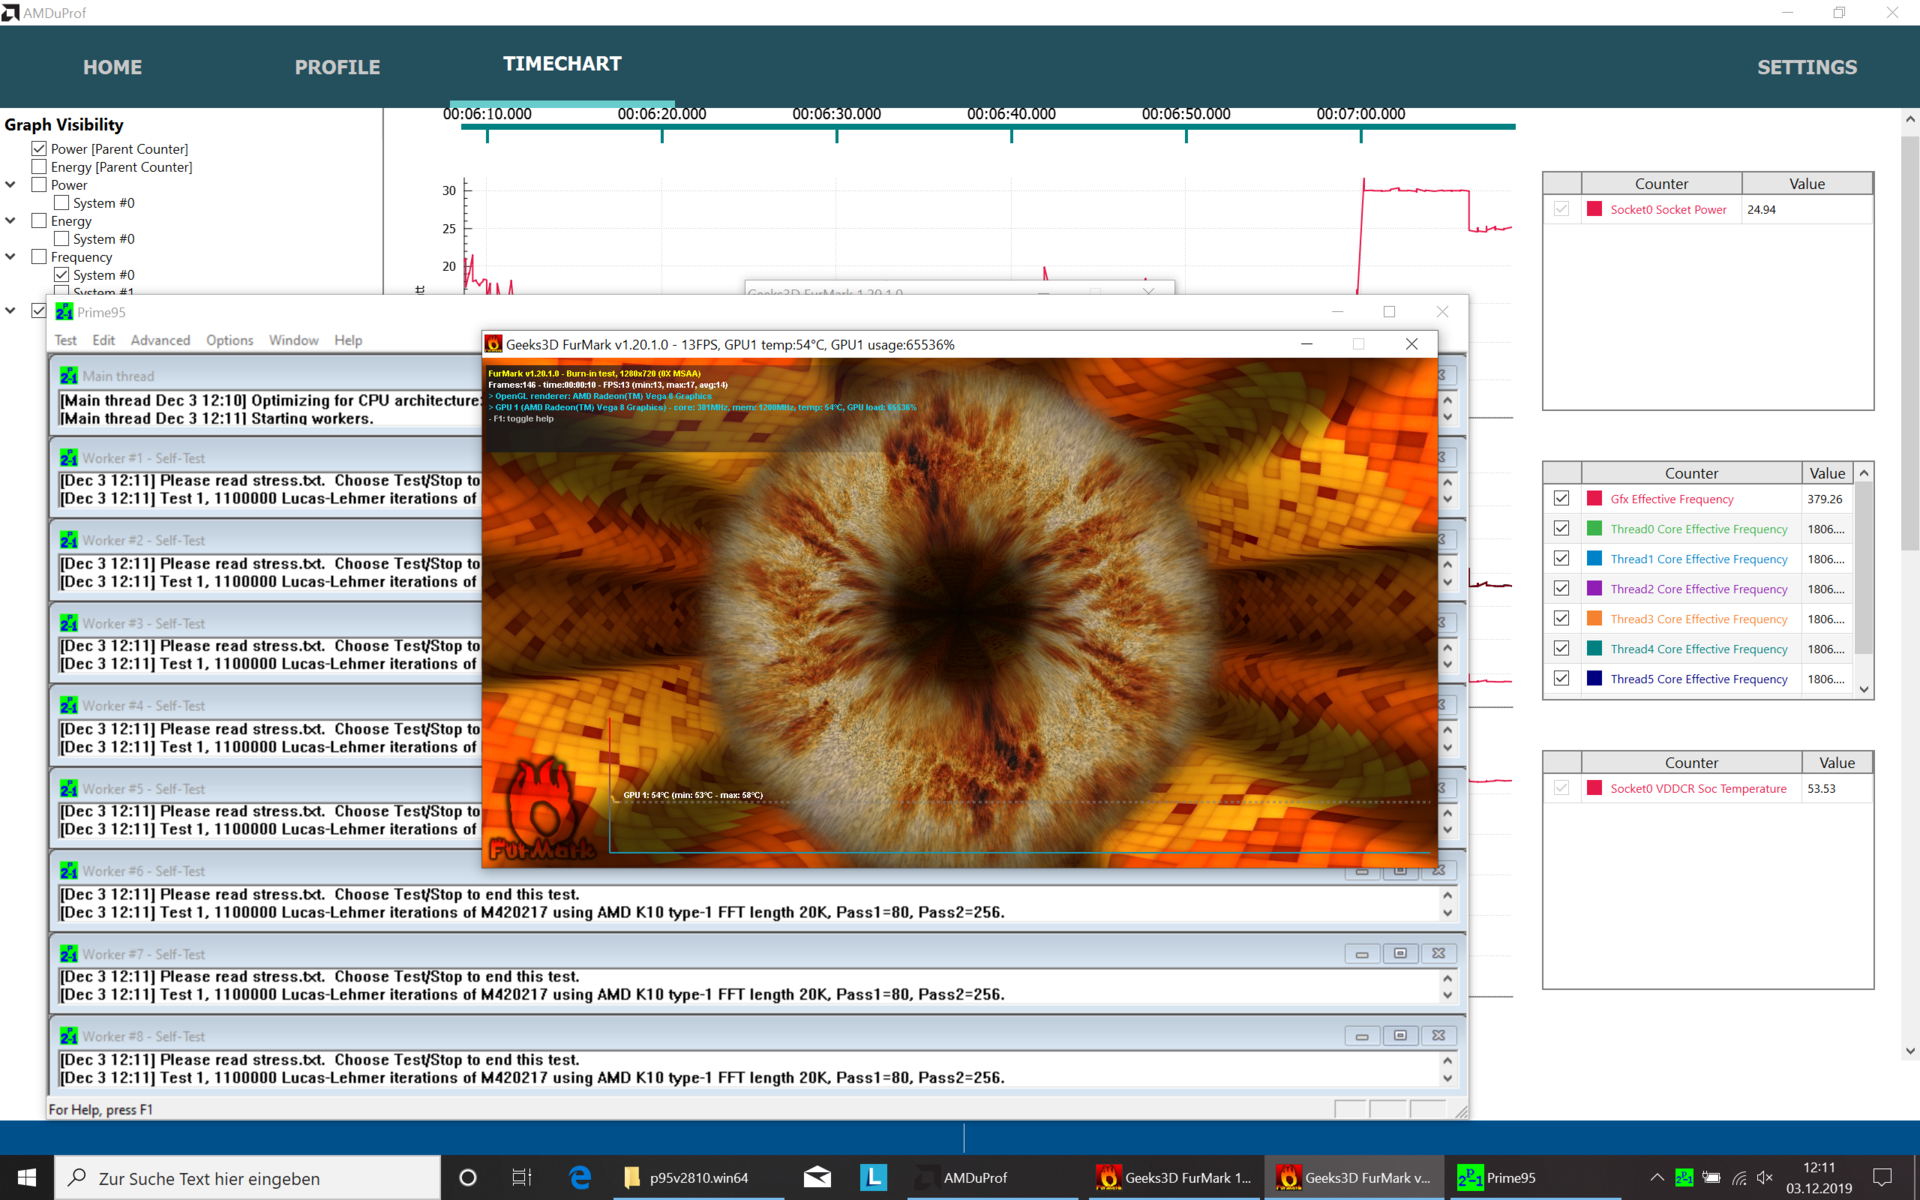Image resolution: width=1920 pixels, height=1200 pixels.
Task: Click the Prime95 tray icon
Action: (x=1684, y=1177)
